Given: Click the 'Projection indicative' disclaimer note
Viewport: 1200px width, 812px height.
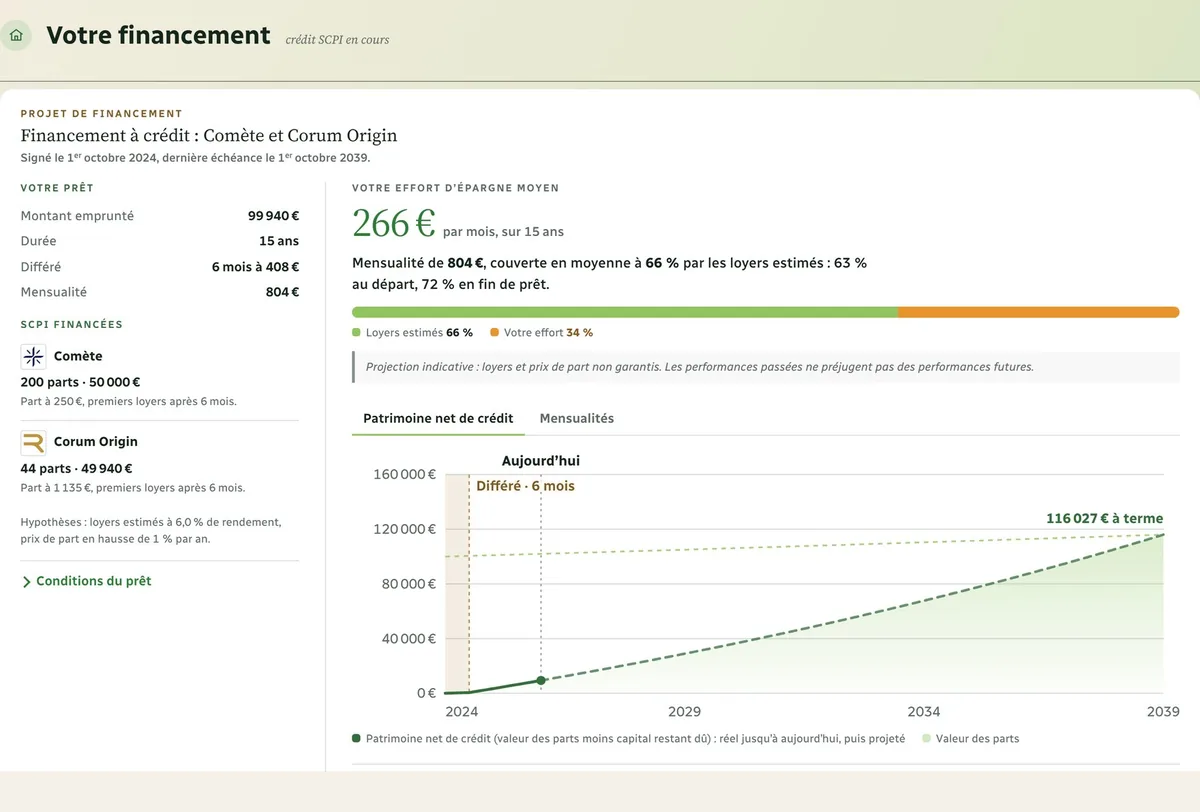Looking at the screenshot, I should pos(766,367).
